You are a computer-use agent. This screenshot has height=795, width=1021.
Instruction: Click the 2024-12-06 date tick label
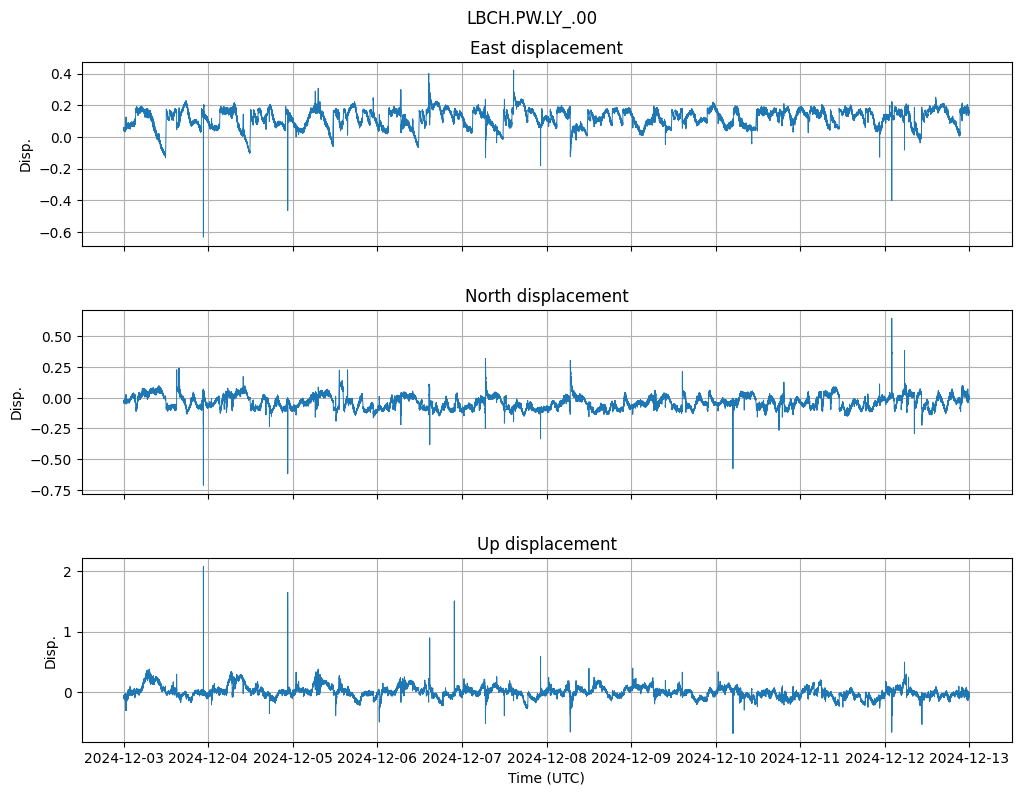378,759
